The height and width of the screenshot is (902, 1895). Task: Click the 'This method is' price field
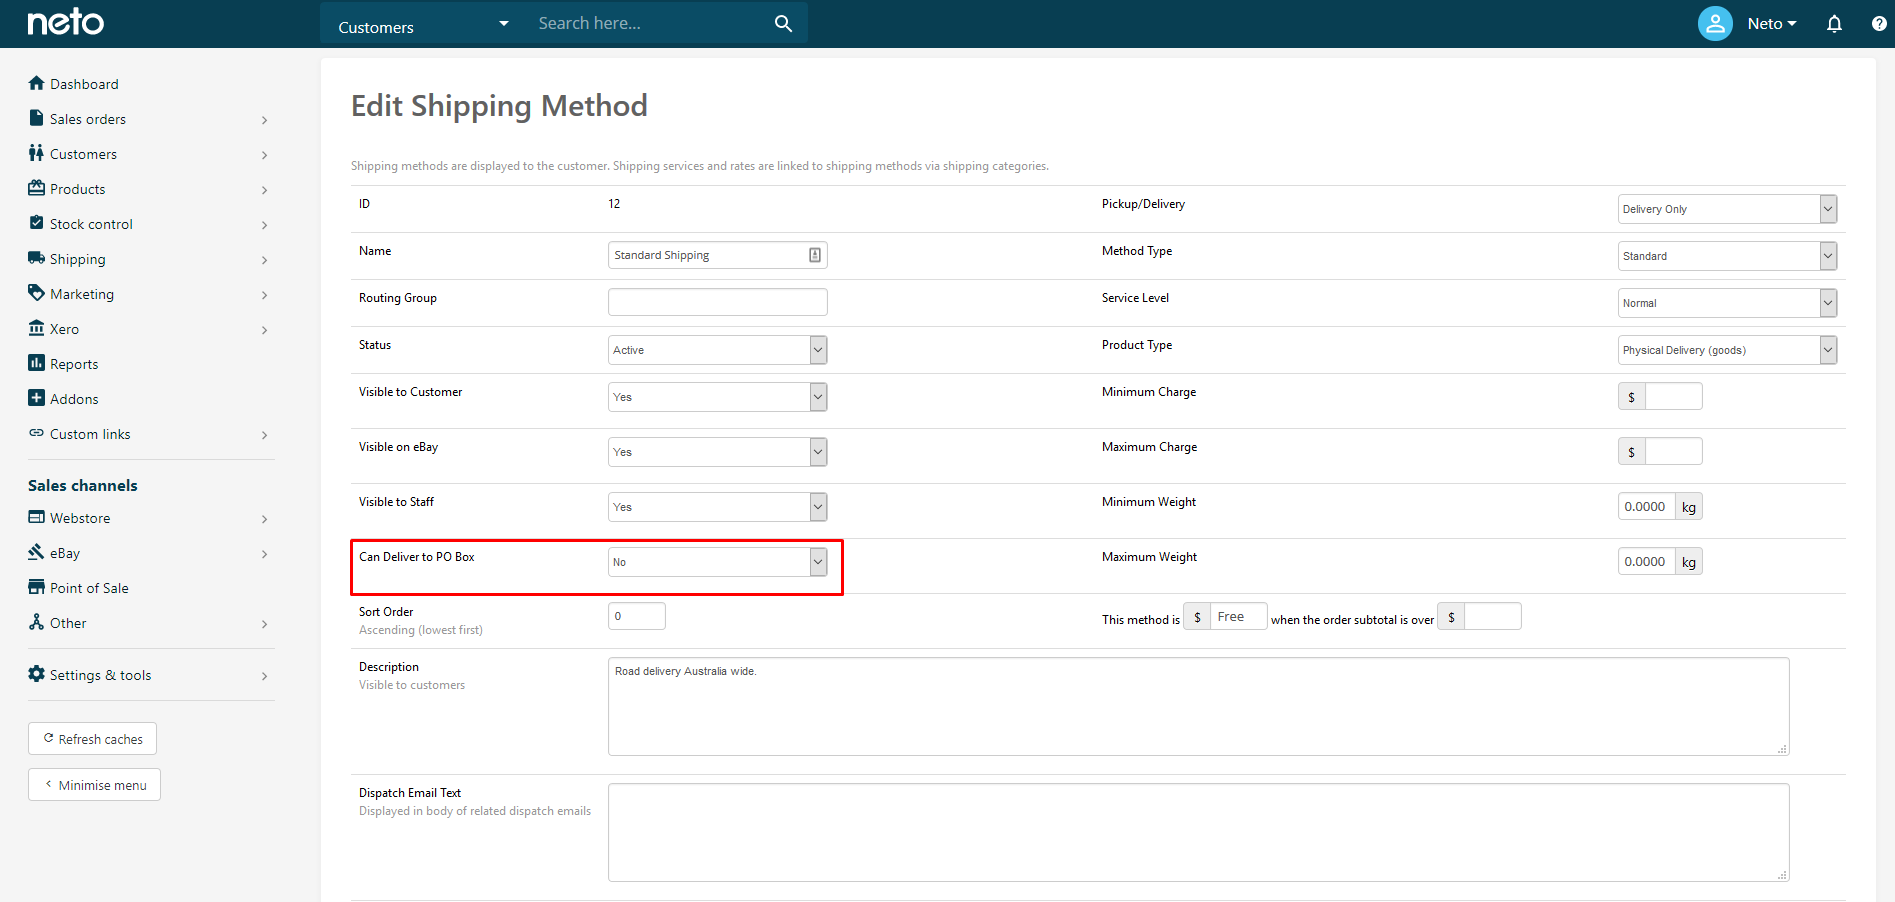point(1238,617)
